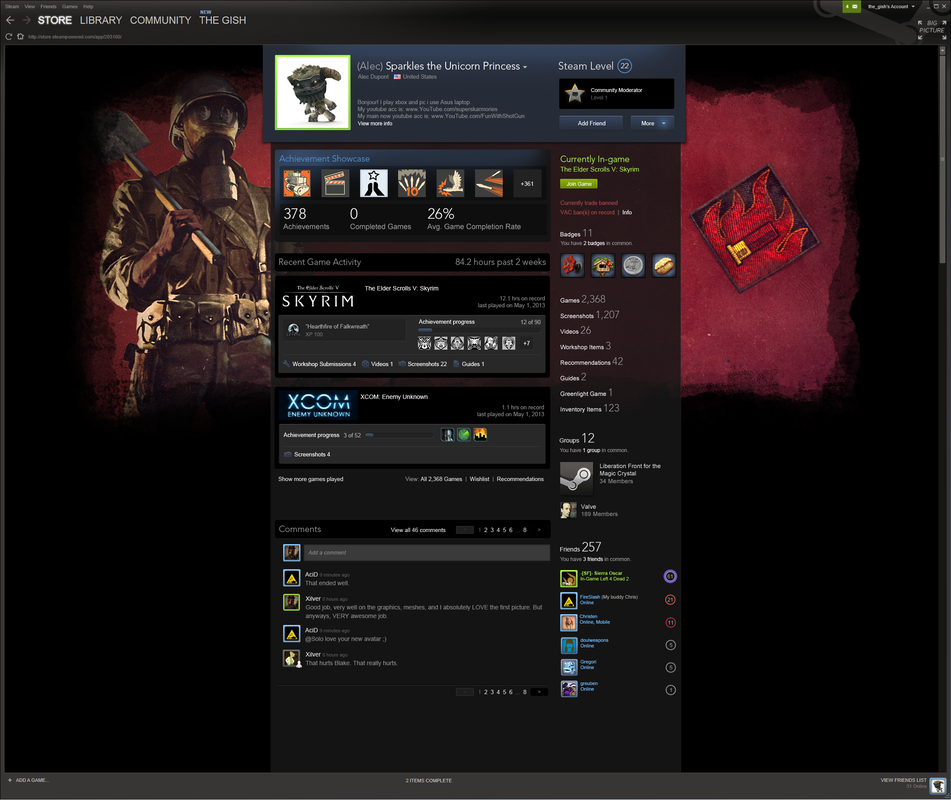The width and height of the screenshot is (951, 800).
Task: Click the hot dog badge icon
Action: 663,265
